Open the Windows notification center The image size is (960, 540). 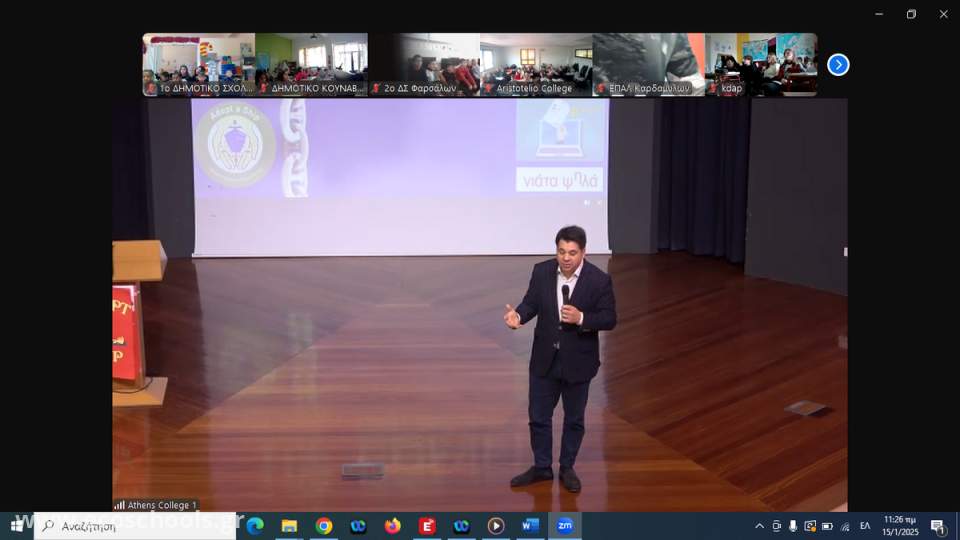point(938,526)
